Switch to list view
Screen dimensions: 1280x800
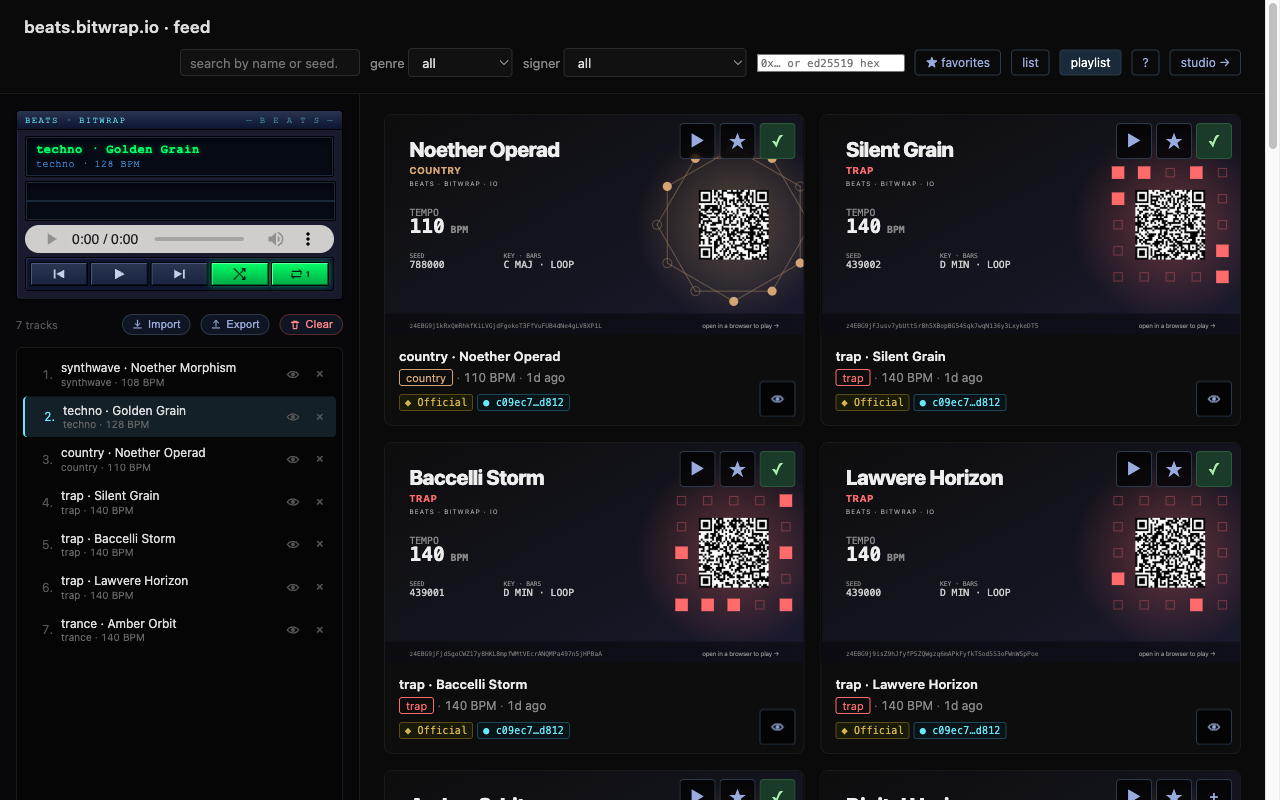(1030, 62)
